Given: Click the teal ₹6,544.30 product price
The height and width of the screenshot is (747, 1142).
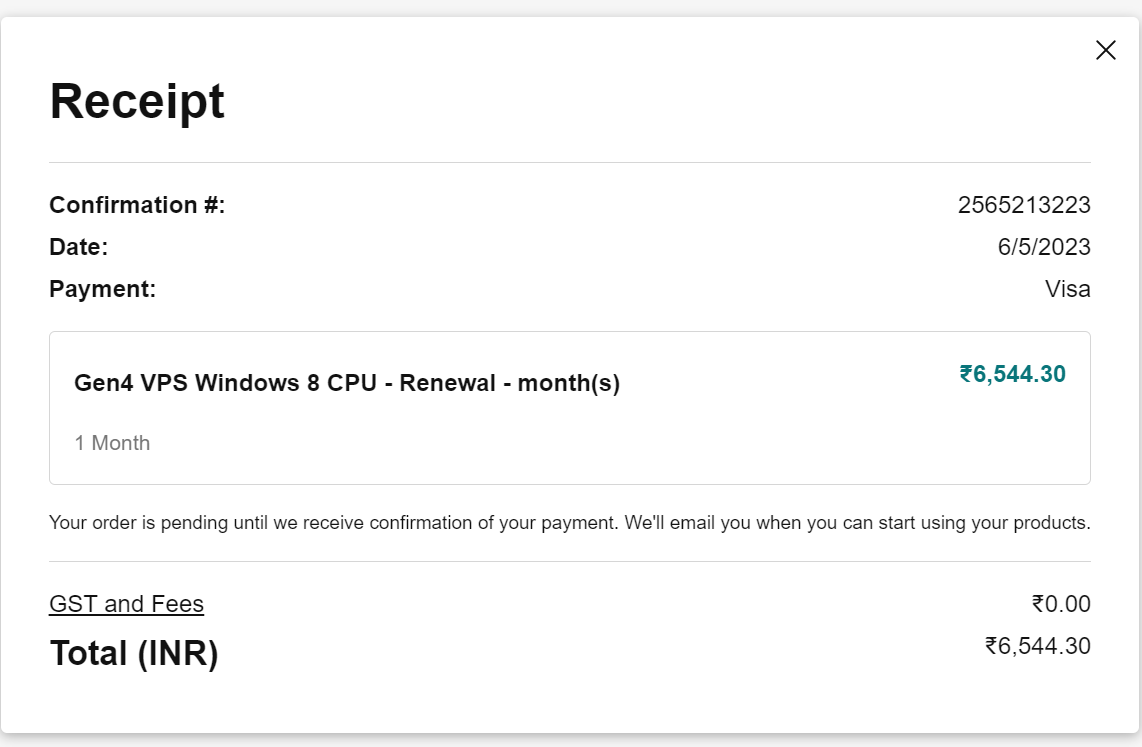Looking at the screenshot, I should [1012, 375].
